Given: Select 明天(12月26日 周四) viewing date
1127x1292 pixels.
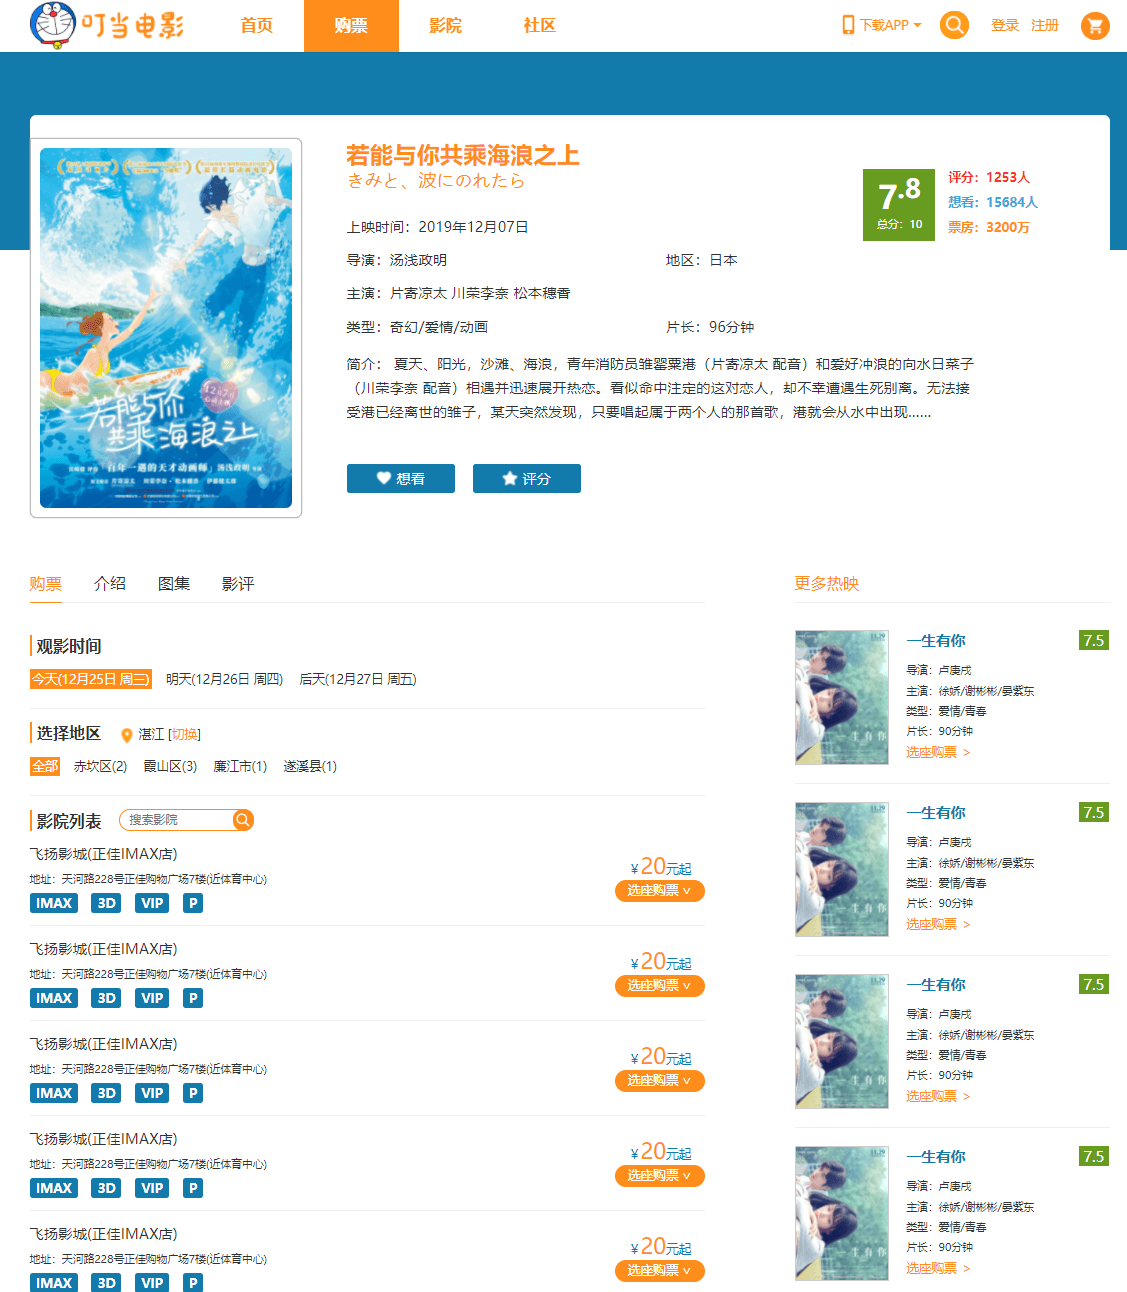Looking at the screenshot, I should click(225, 679).
